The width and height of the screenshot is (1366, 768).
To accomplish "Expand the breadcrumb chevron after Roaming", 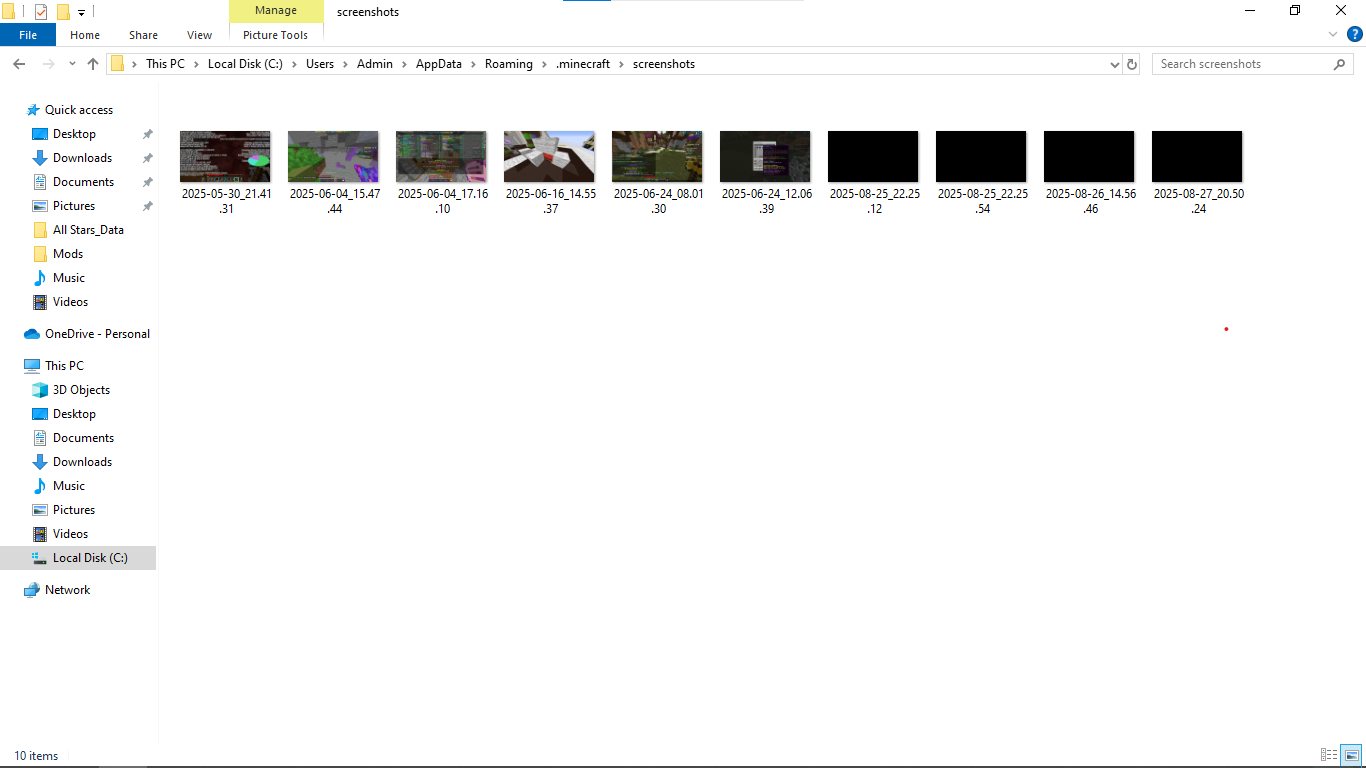I will 544,64.
